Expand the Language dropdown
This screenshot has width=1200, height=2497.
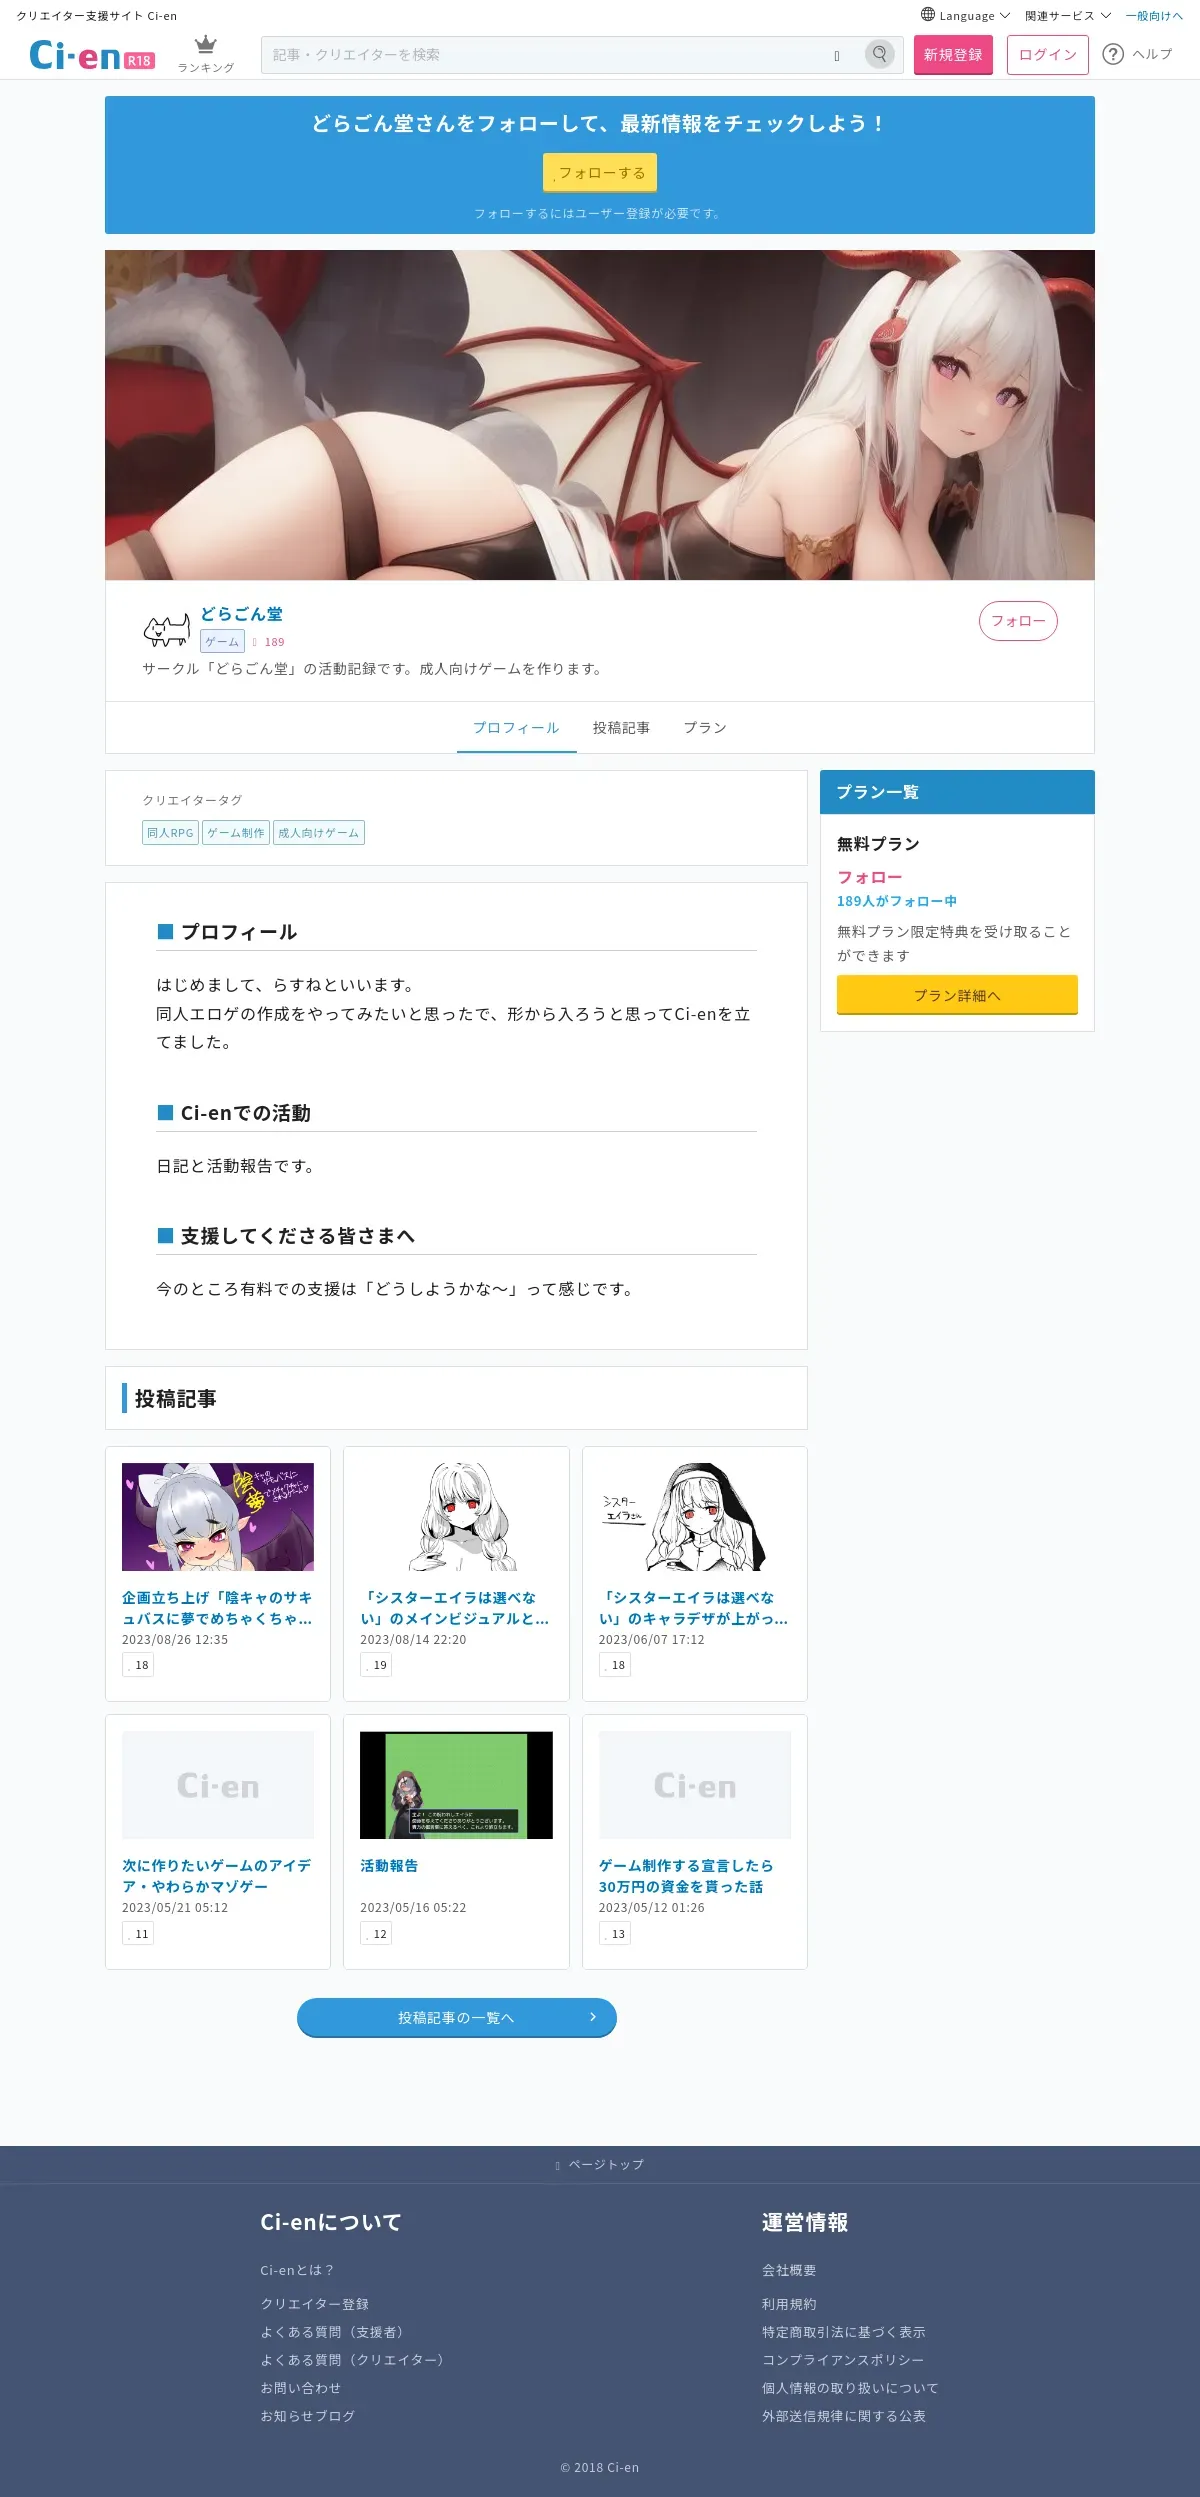(966, 16)
